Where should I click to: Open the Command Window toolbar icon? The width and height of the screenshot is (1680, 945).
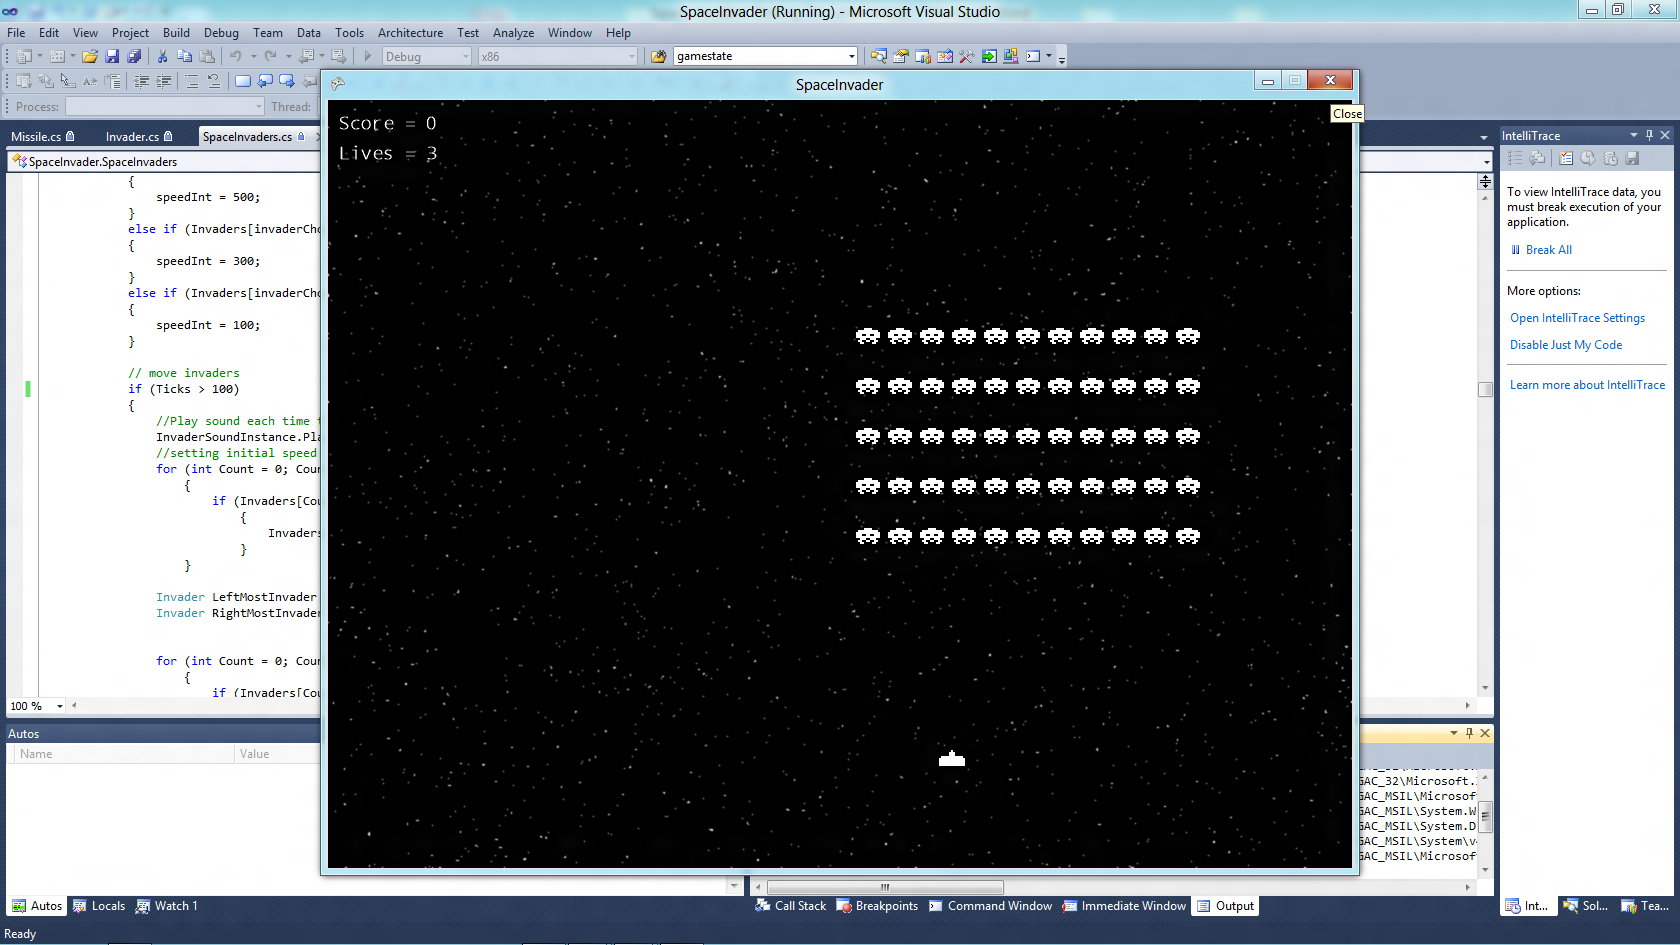[1033, 56]
